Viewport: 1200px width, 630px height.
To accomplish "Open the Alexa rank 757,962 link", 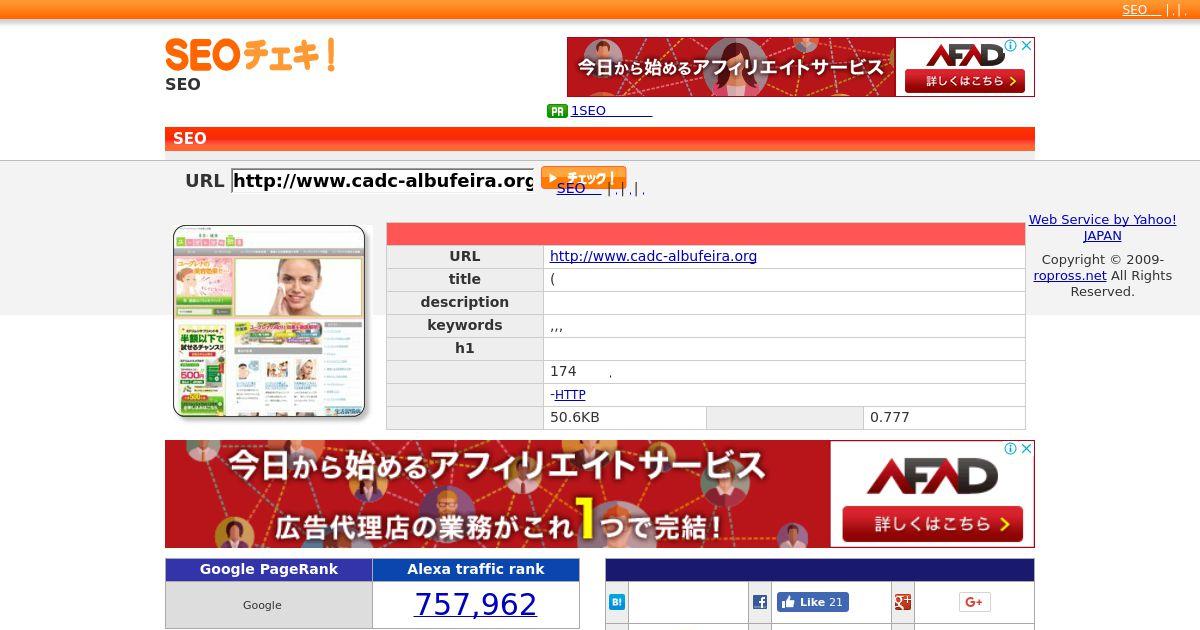I will [x=475, y=604].
